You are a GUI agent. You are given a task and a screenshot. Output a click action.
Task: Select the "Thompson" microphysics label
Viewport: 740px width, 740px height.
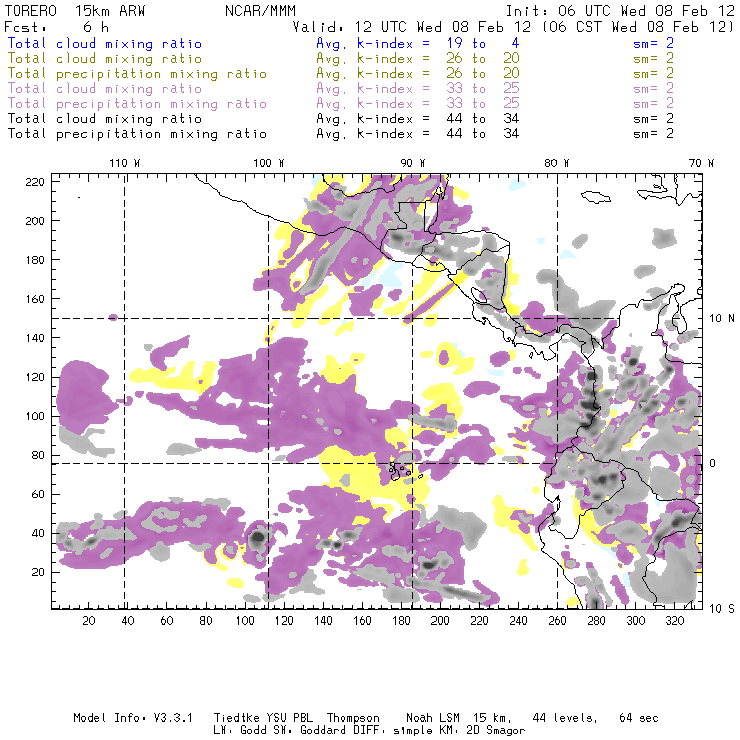click(x=353, y=718)
